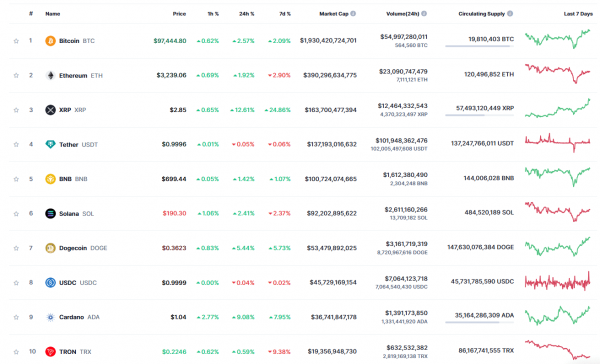Open the Circulating Supply info icon

click(510, 13)
